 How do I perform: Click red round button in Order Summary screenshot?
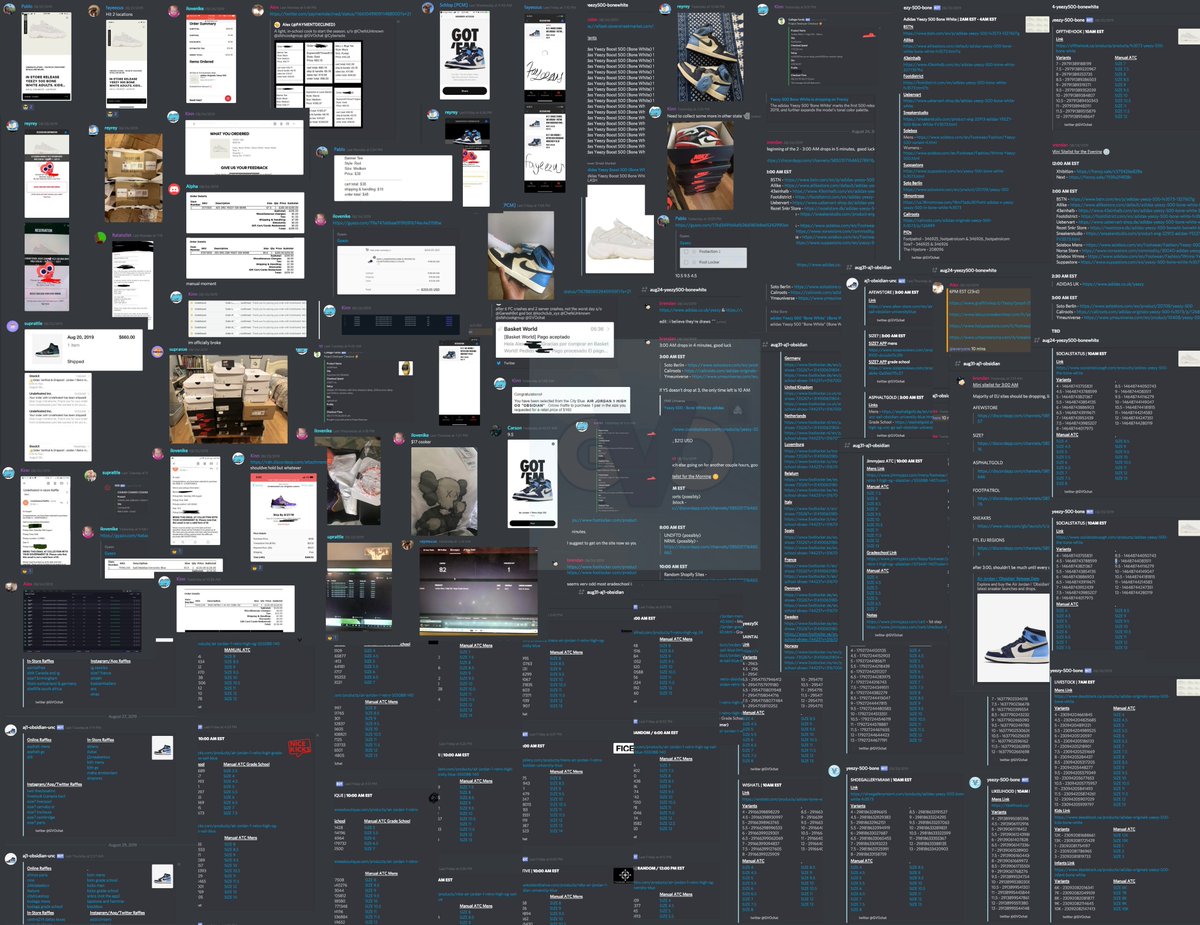(228, 98)
